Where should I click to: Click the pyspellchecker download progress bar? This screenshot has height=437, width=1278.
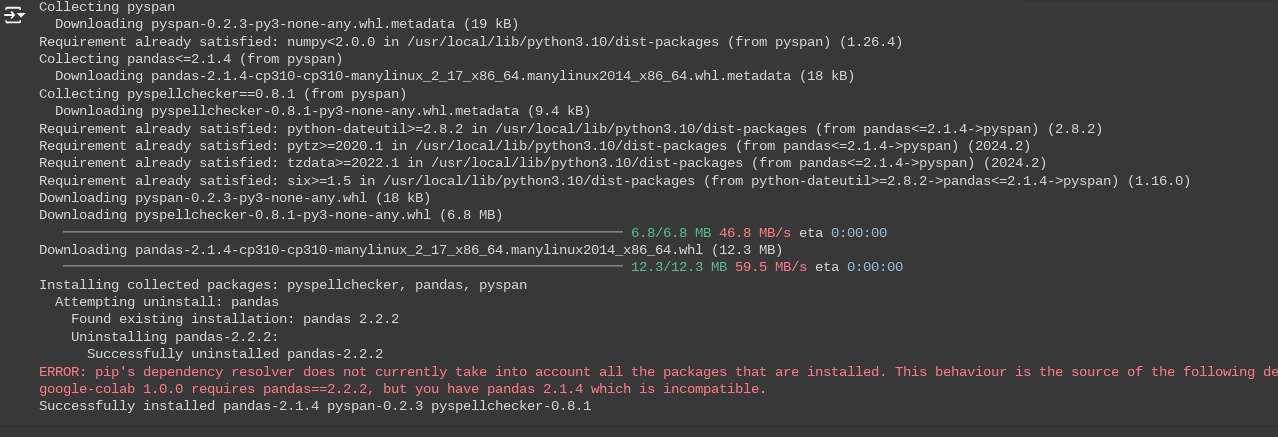click(343, 232)
